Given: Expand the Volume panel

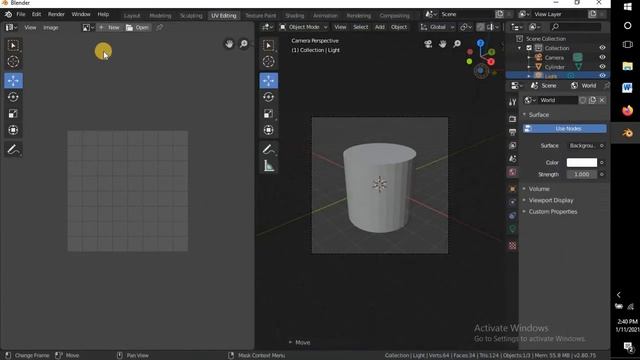Looking at the screenshot, I should pyautogui.click(x=538, y=189).
